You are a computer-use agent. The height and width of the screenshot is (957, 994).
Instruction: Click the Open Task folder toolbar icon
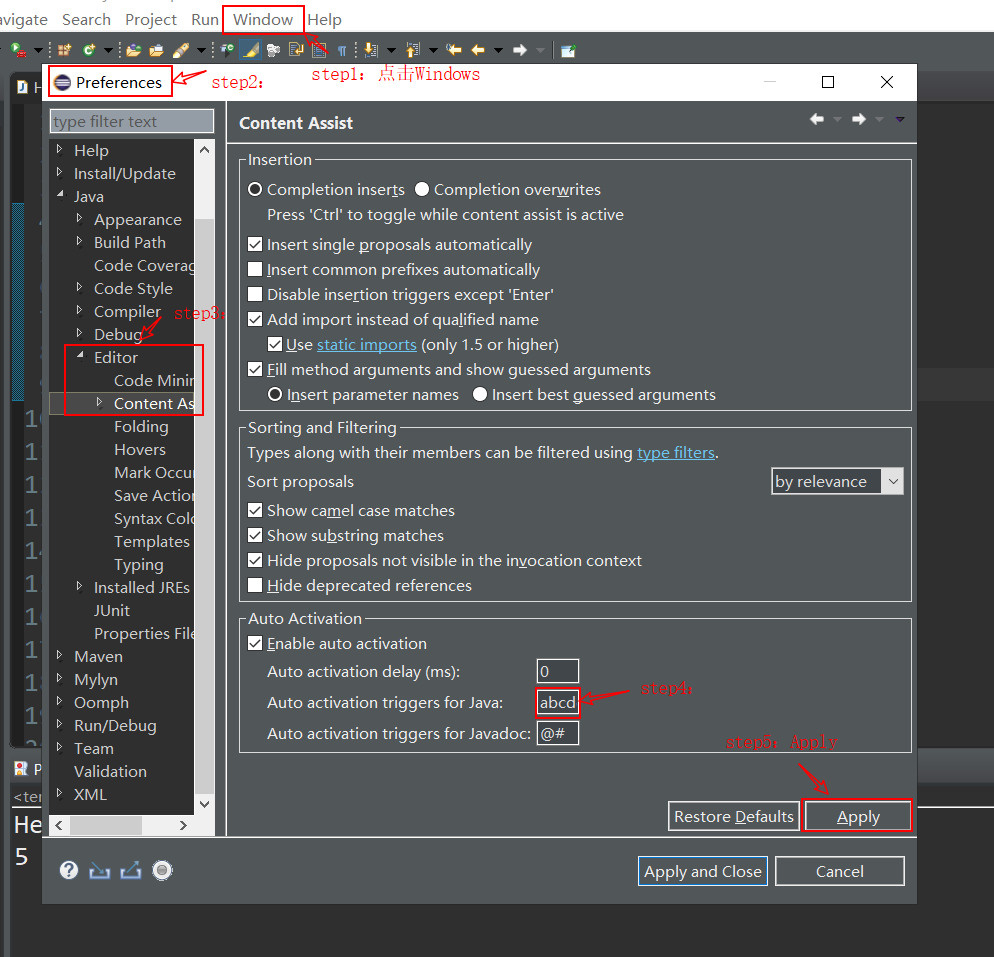(156, 49)
